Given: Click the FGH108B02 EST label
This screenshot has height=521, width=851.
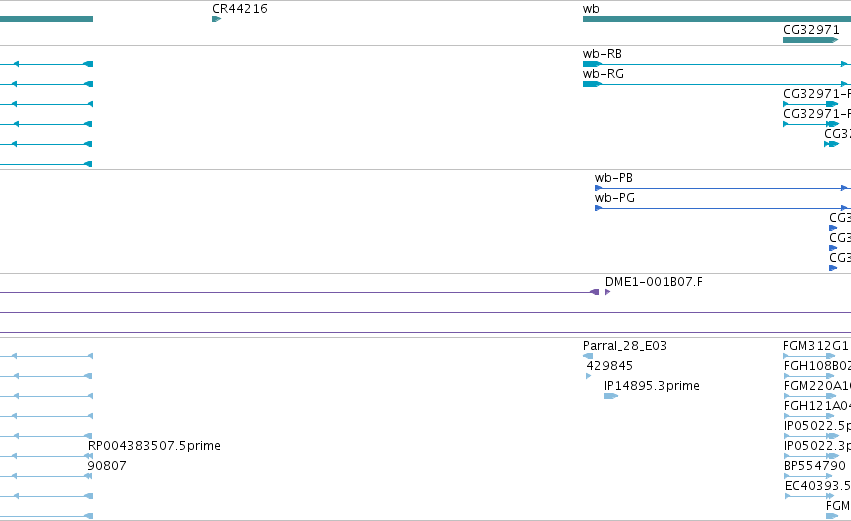Looking at the screenshot, I should point(817,366).
